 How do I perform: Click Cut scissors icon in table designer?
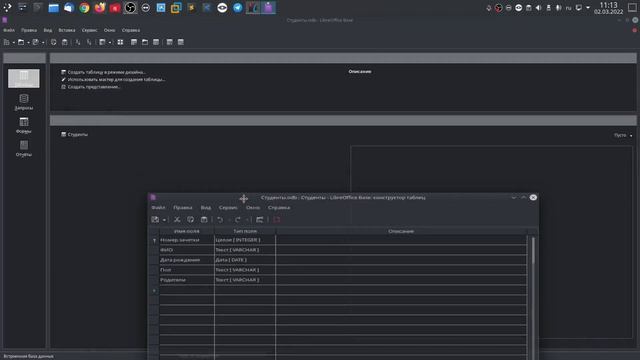[177, 220]
